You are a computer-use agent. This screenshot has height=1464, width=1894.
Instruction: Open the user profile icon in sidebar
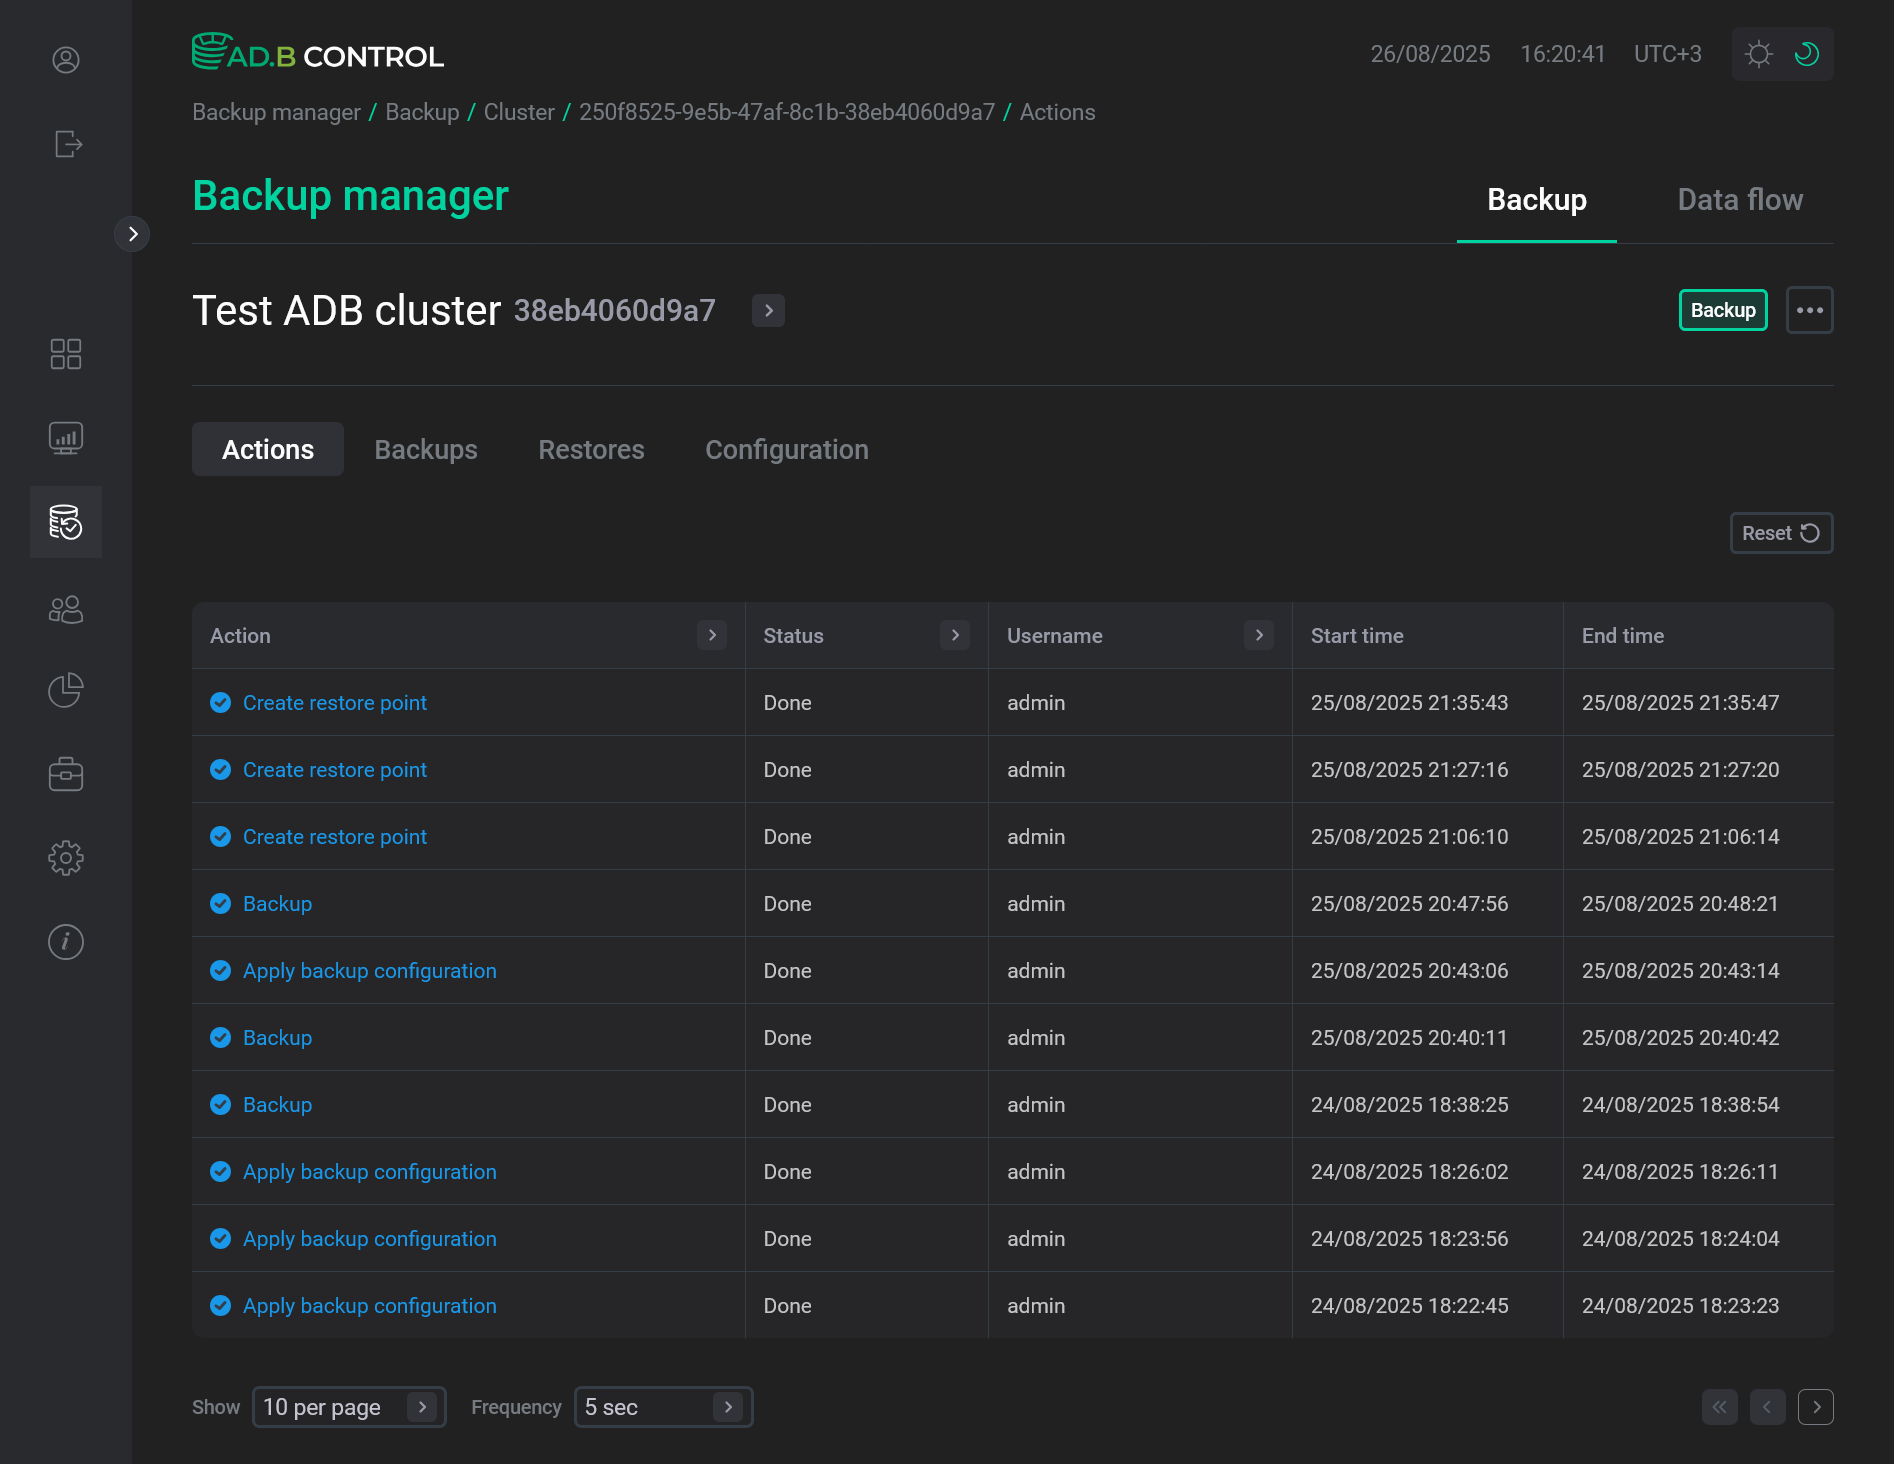pos(65,60)
